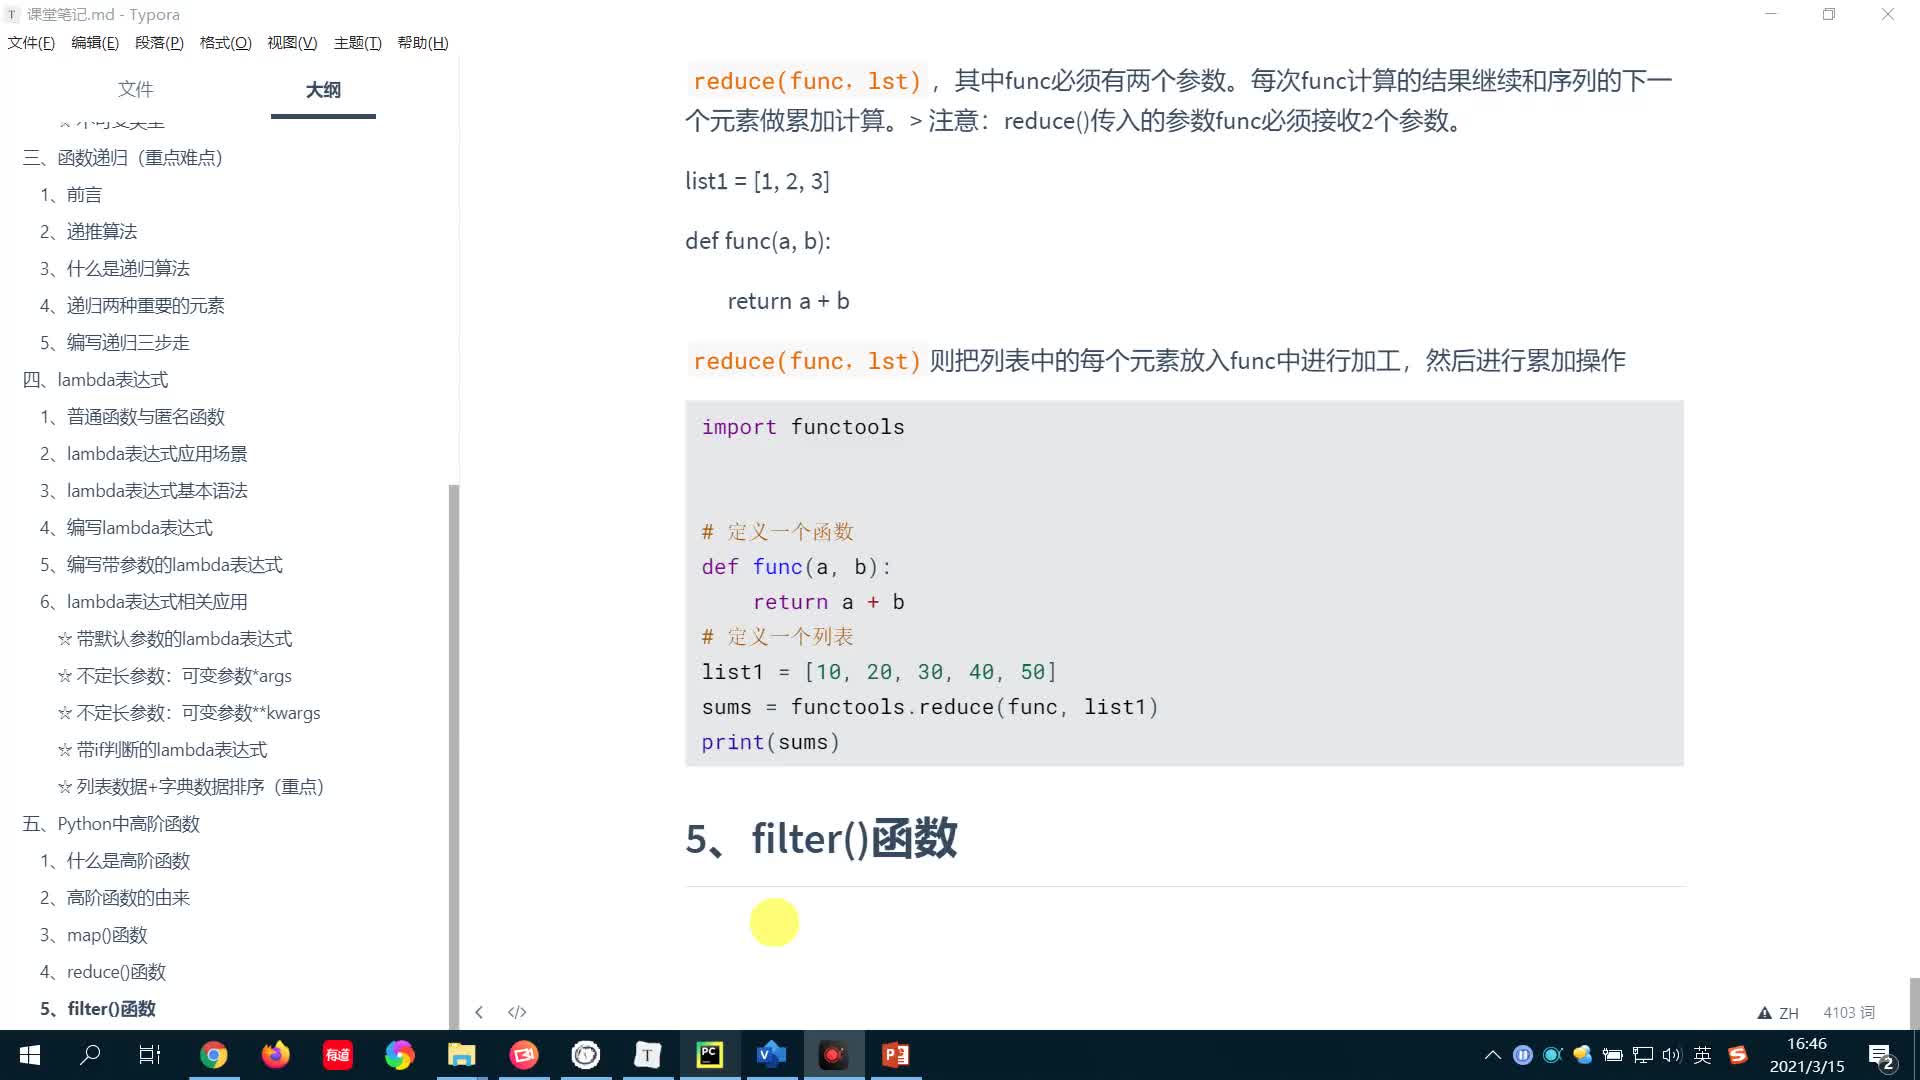
Task: Click sidebar outline scrollbar thumb
Action: [454, 755]
